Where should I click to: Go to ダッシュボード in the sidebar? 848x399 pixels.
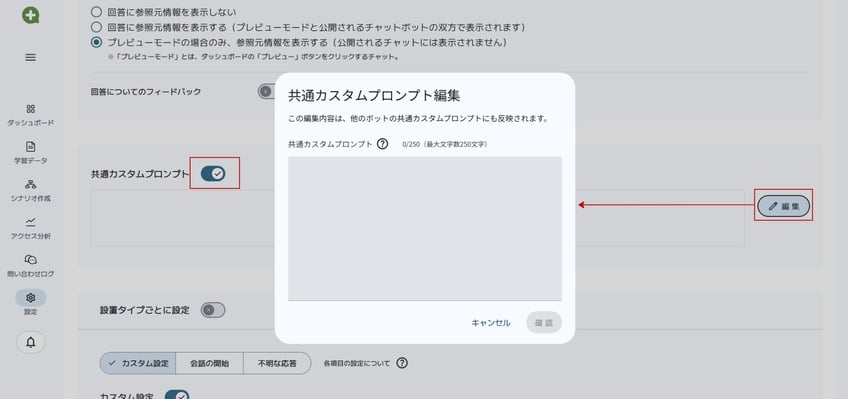[x=31, y=115]
